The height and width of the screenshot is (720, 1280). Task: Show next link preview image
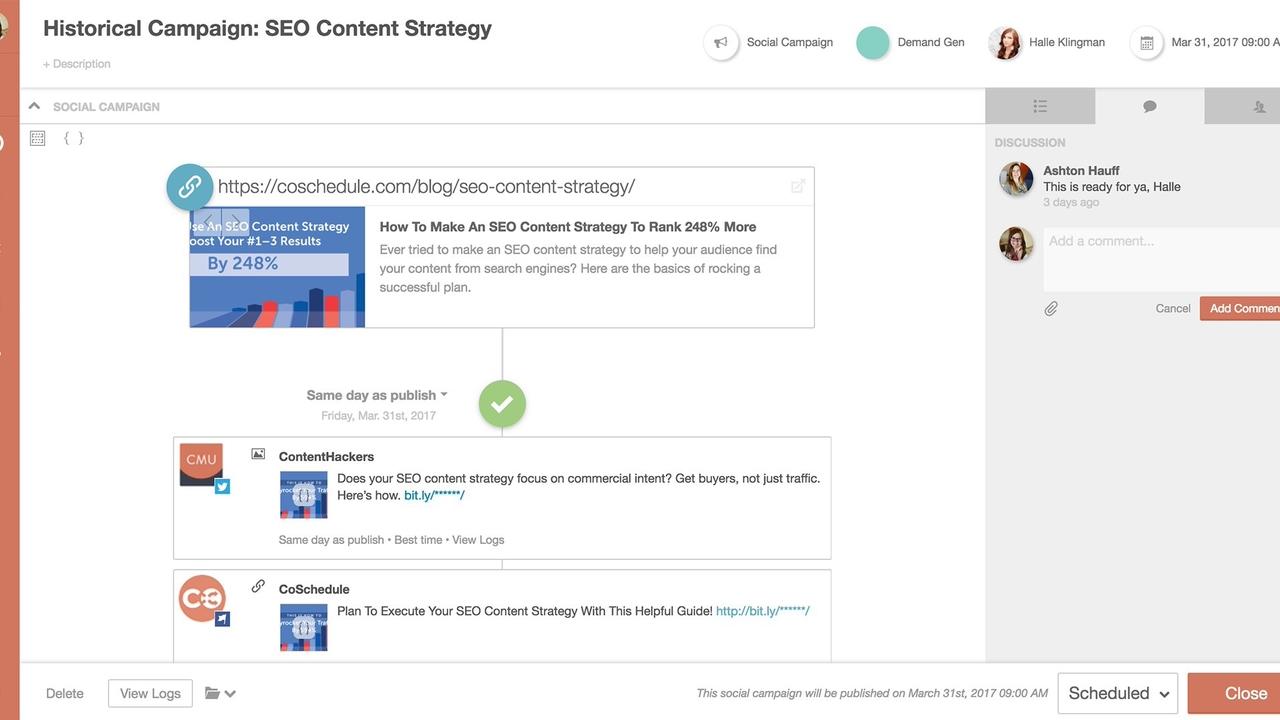pos(236,221)
